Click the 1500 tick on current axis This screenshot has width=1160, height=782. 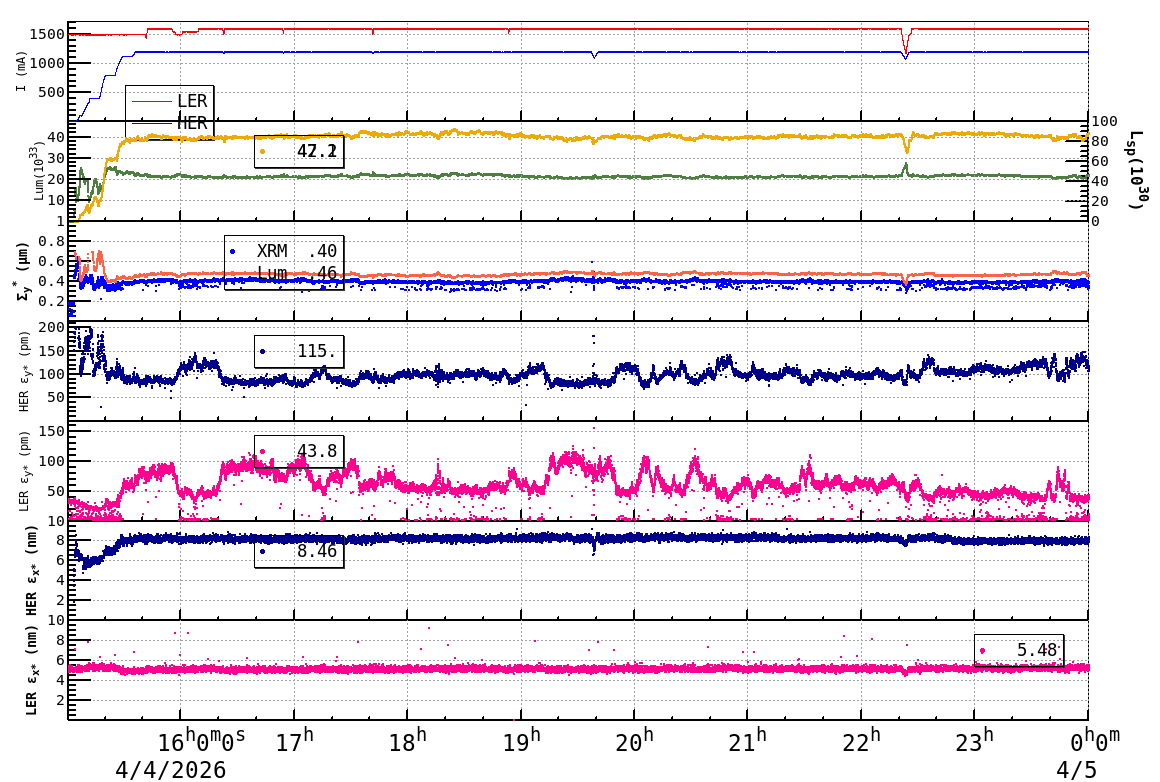47,34
